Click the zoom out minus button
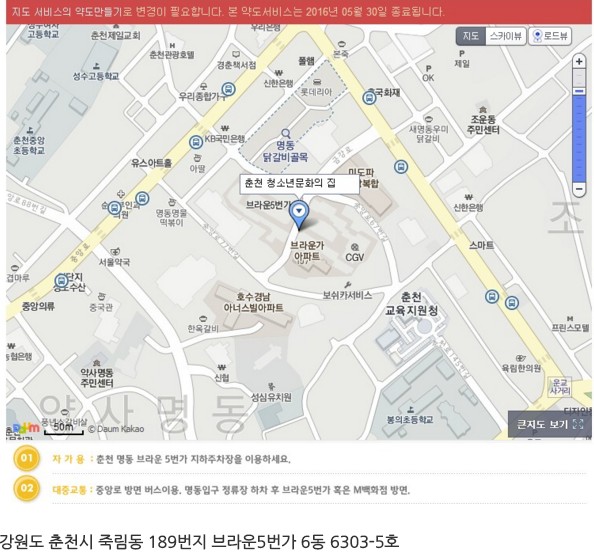594x556 pixels. [579, 189]
